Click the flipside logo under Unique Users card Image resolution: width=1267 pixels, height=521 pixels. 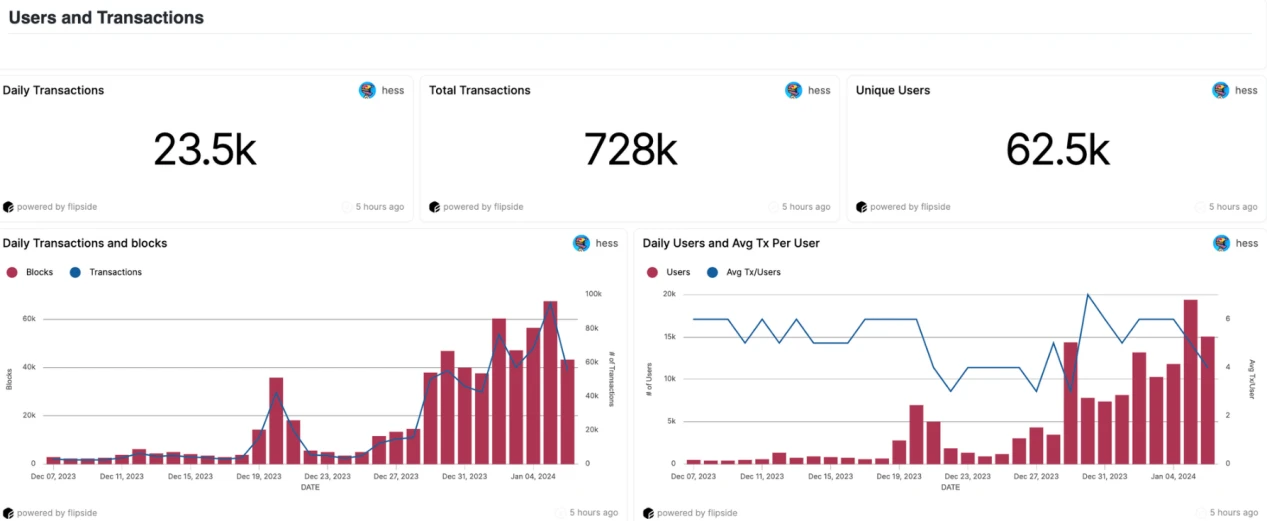(x=861, y=207)
